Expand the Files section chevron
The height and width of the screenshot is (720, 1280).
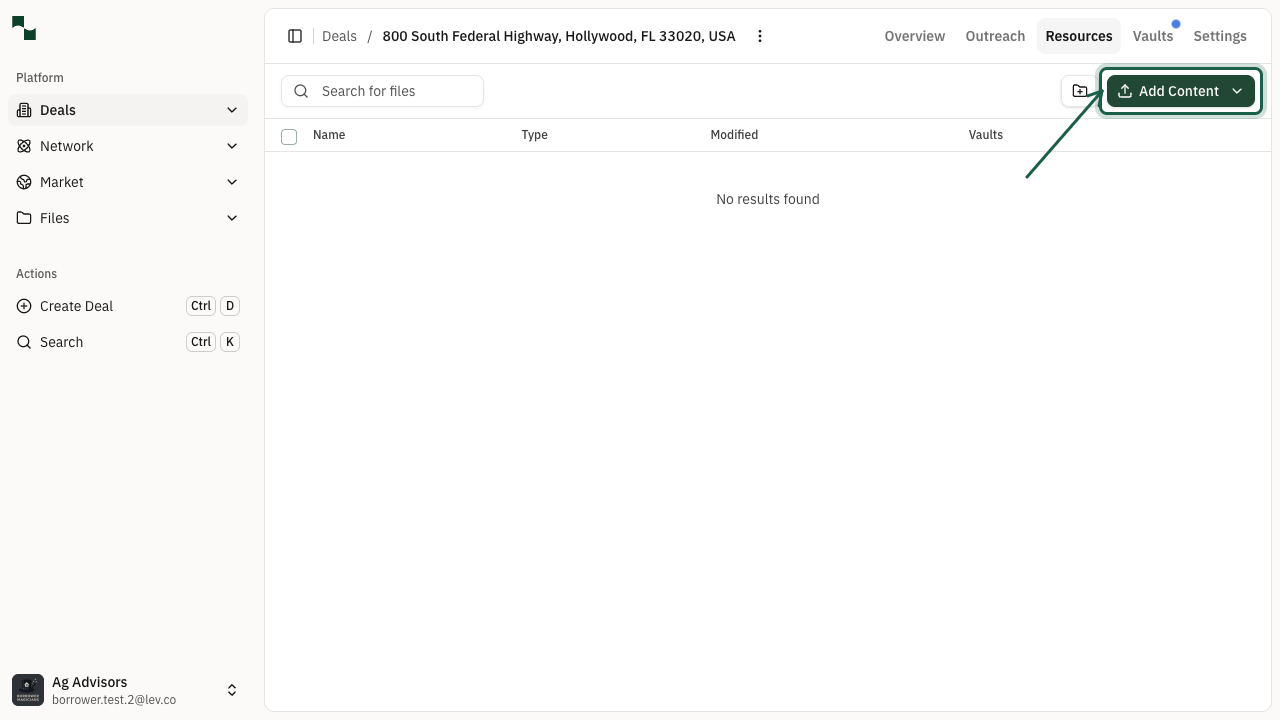[232, 218]
